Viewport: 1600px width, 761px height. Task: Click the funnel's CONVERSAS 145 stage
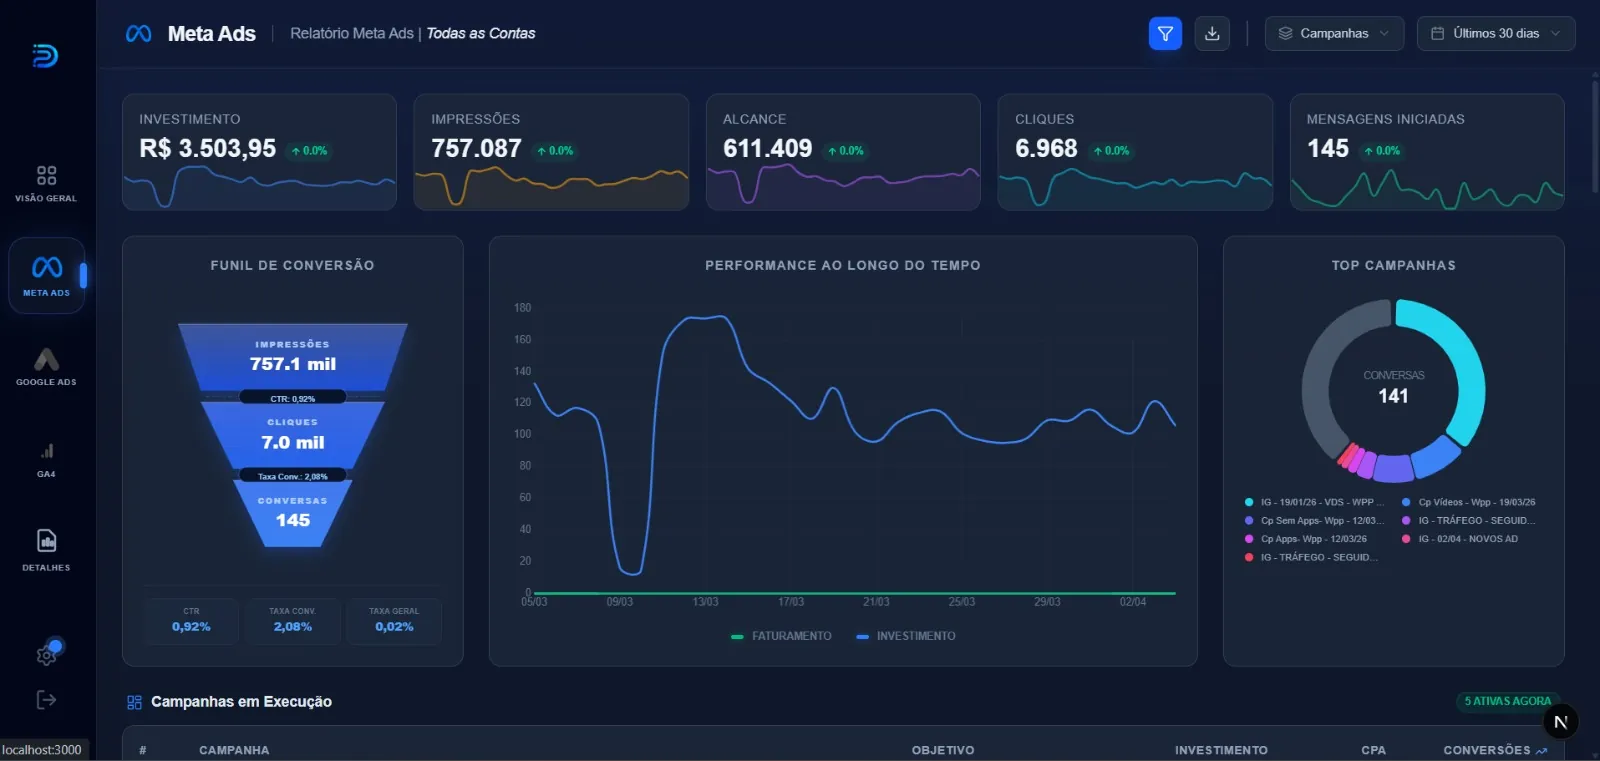pyautogui.click(x=293, y=513)
